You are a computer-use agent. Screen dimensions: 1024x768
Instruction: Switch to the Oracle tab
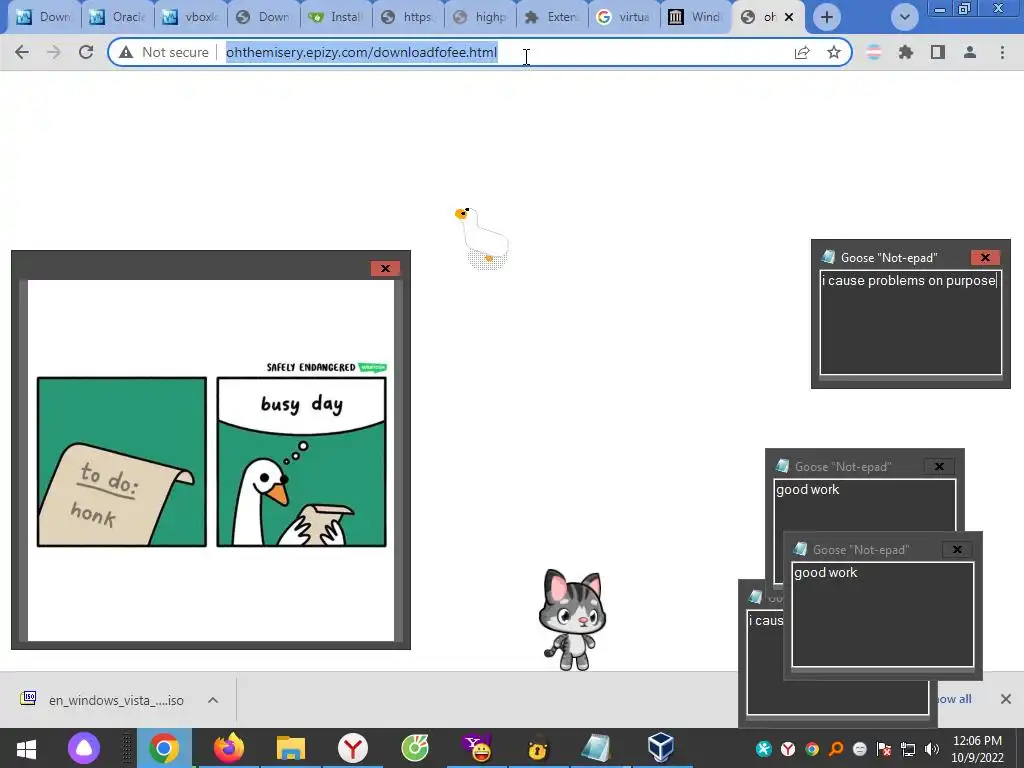pyautogui.click(x=118, y=17)
